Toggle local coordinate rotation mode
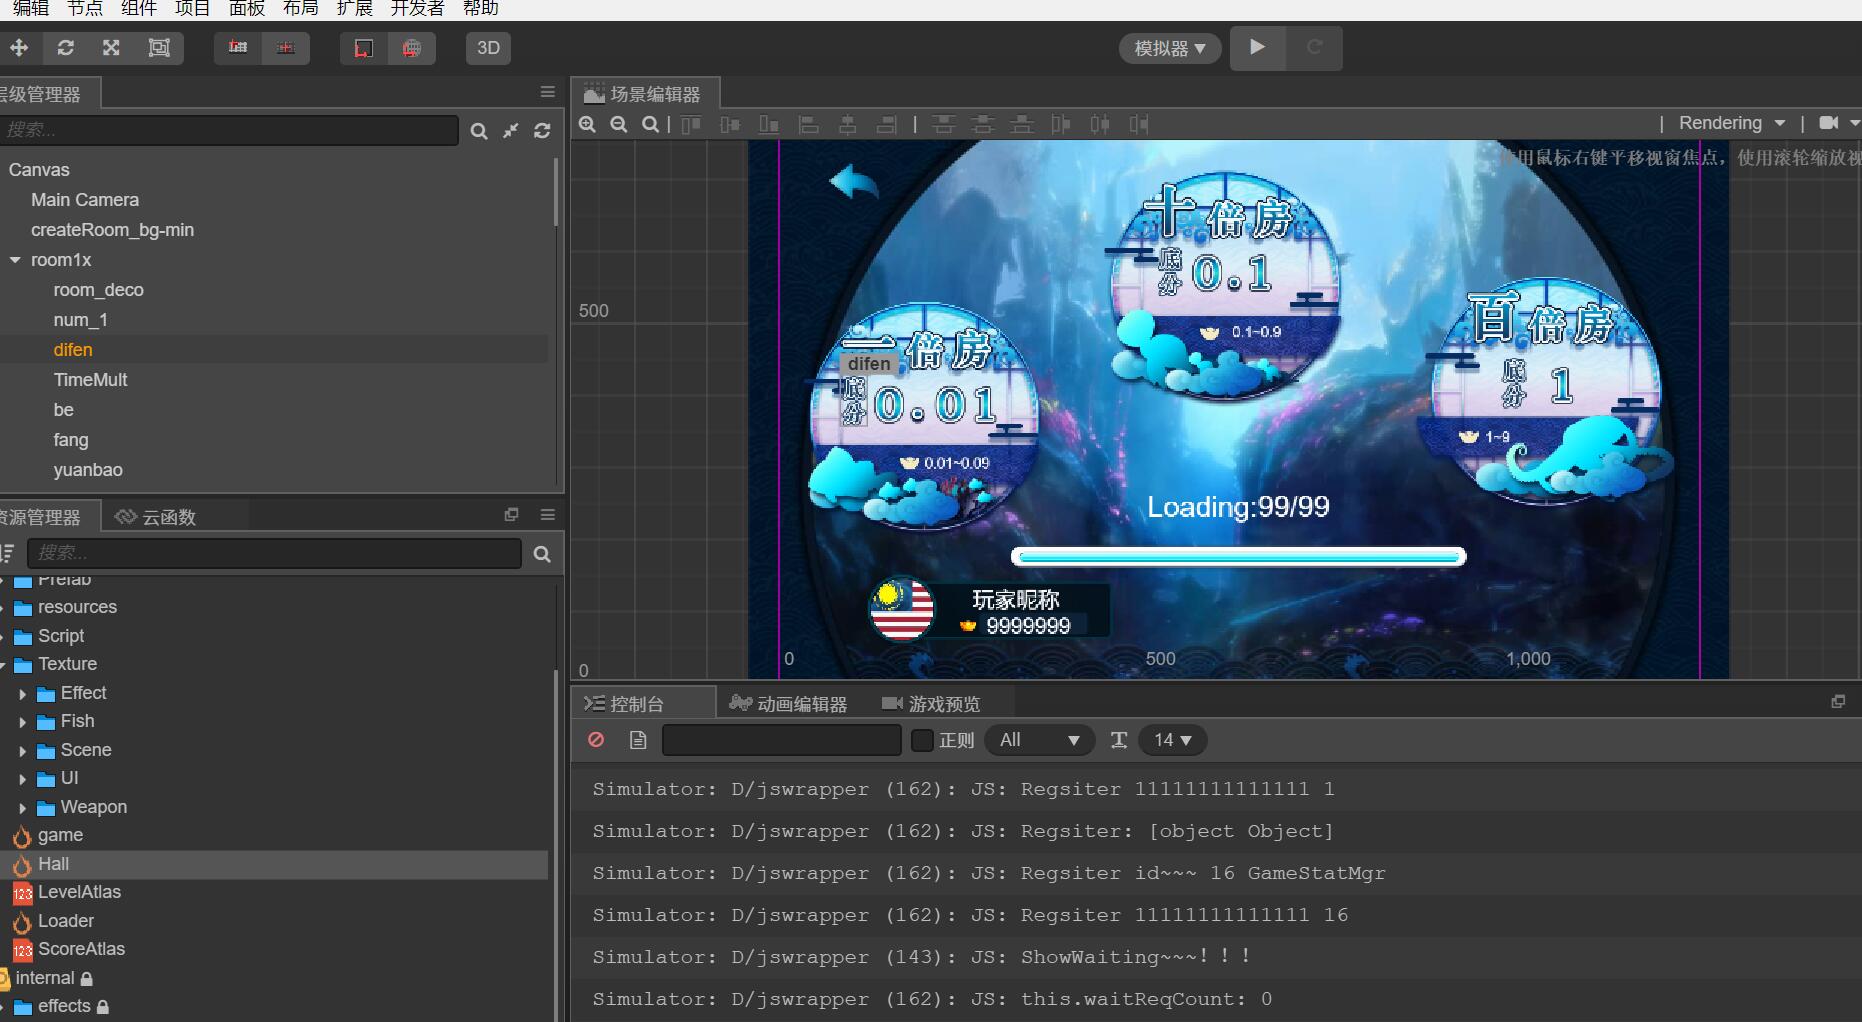Viewport: 1862px width, 1022px height. coord(364,48)
